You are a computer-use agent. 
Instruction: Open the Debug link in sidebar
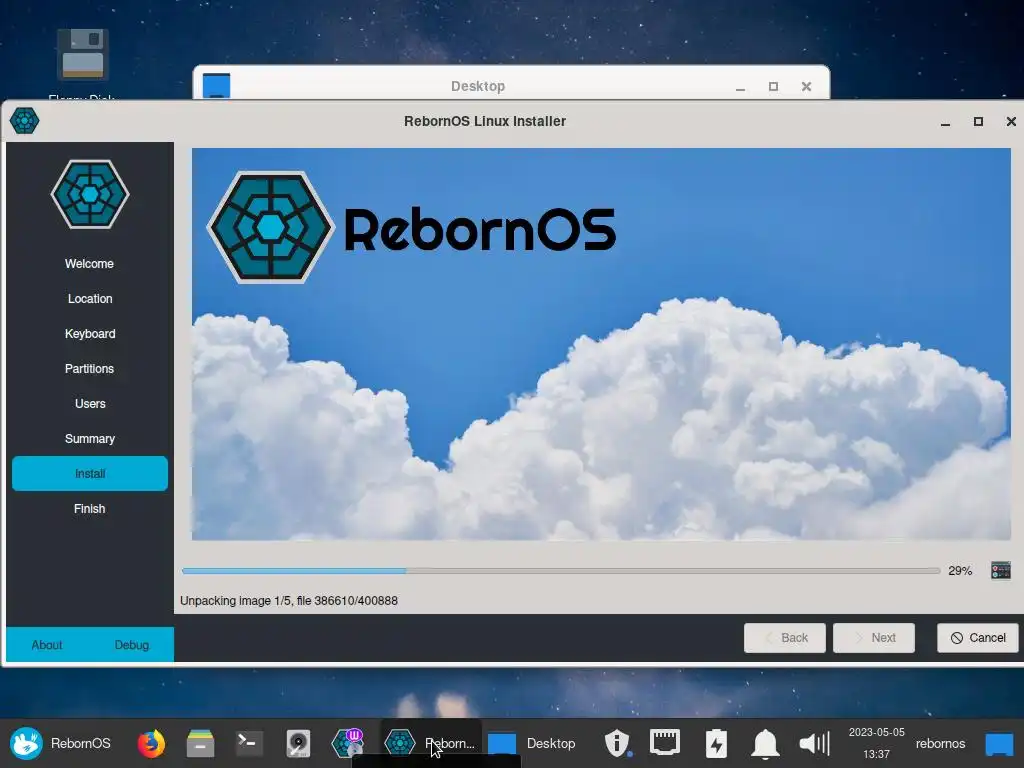pos(132,645)
